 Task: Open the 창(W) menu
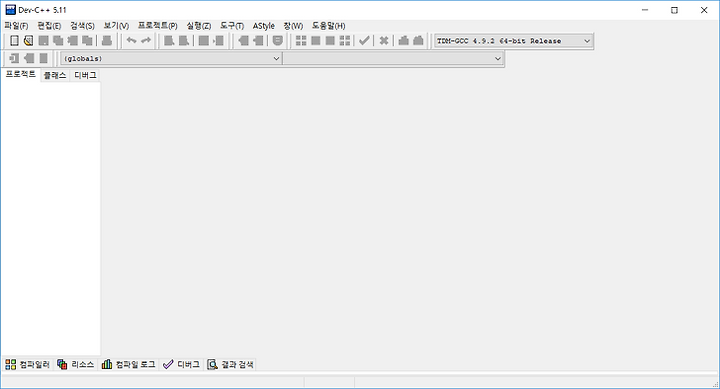pyautogui.click(x=293, y=26)
